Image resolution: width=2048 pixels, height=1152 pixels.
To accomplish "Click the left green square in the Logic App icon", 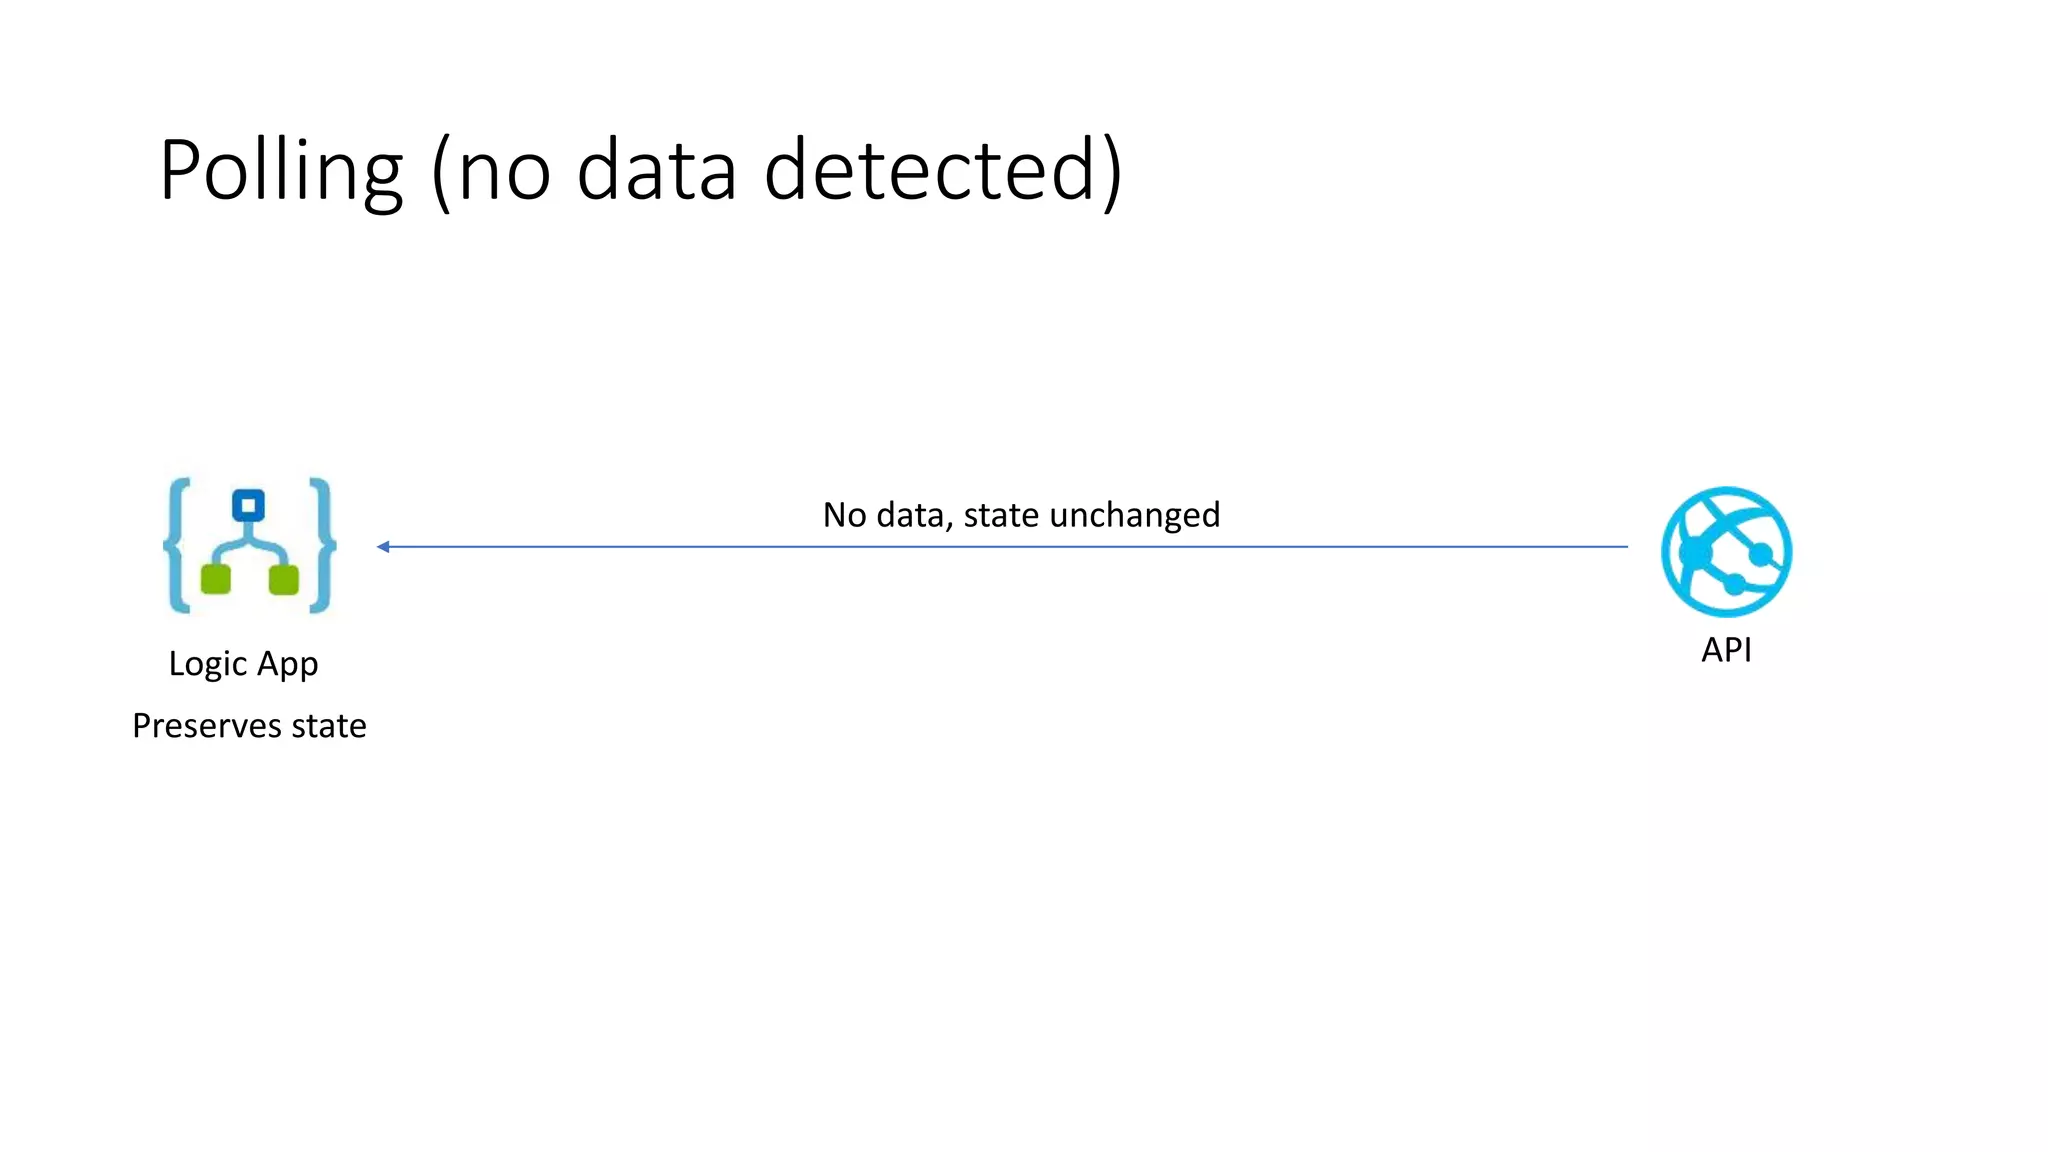I will pyautogui.click(x=216, y=579).
